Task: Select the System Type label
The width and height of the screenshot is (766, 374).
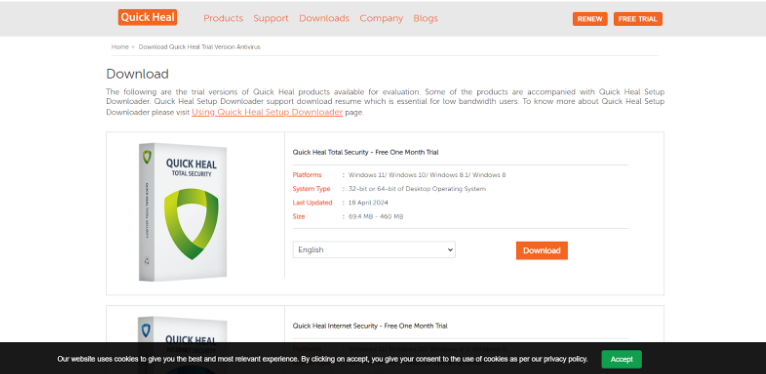Action: (312, 188)
